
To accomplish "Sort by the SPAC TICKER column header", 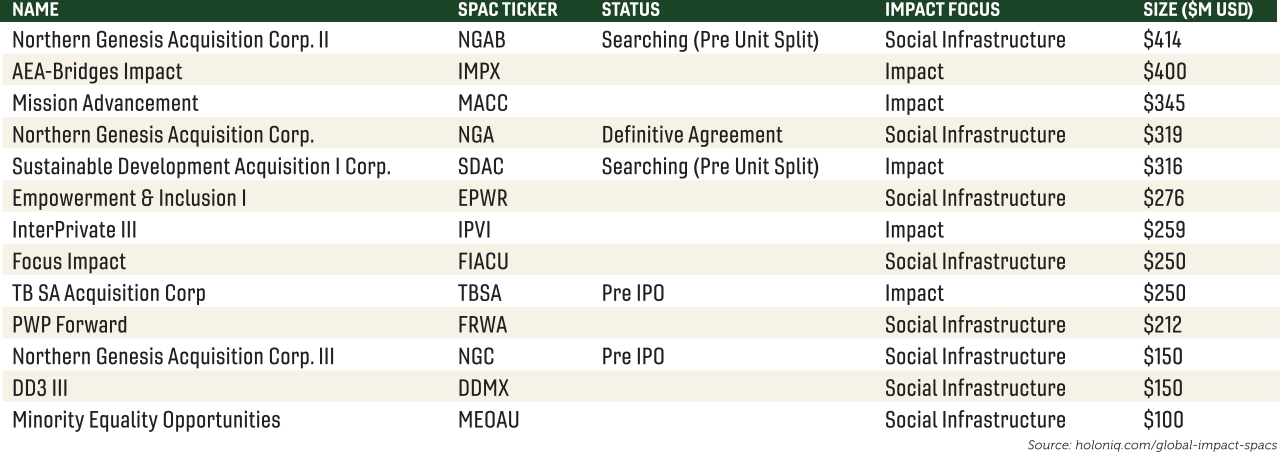I will [x=507, y=10].
